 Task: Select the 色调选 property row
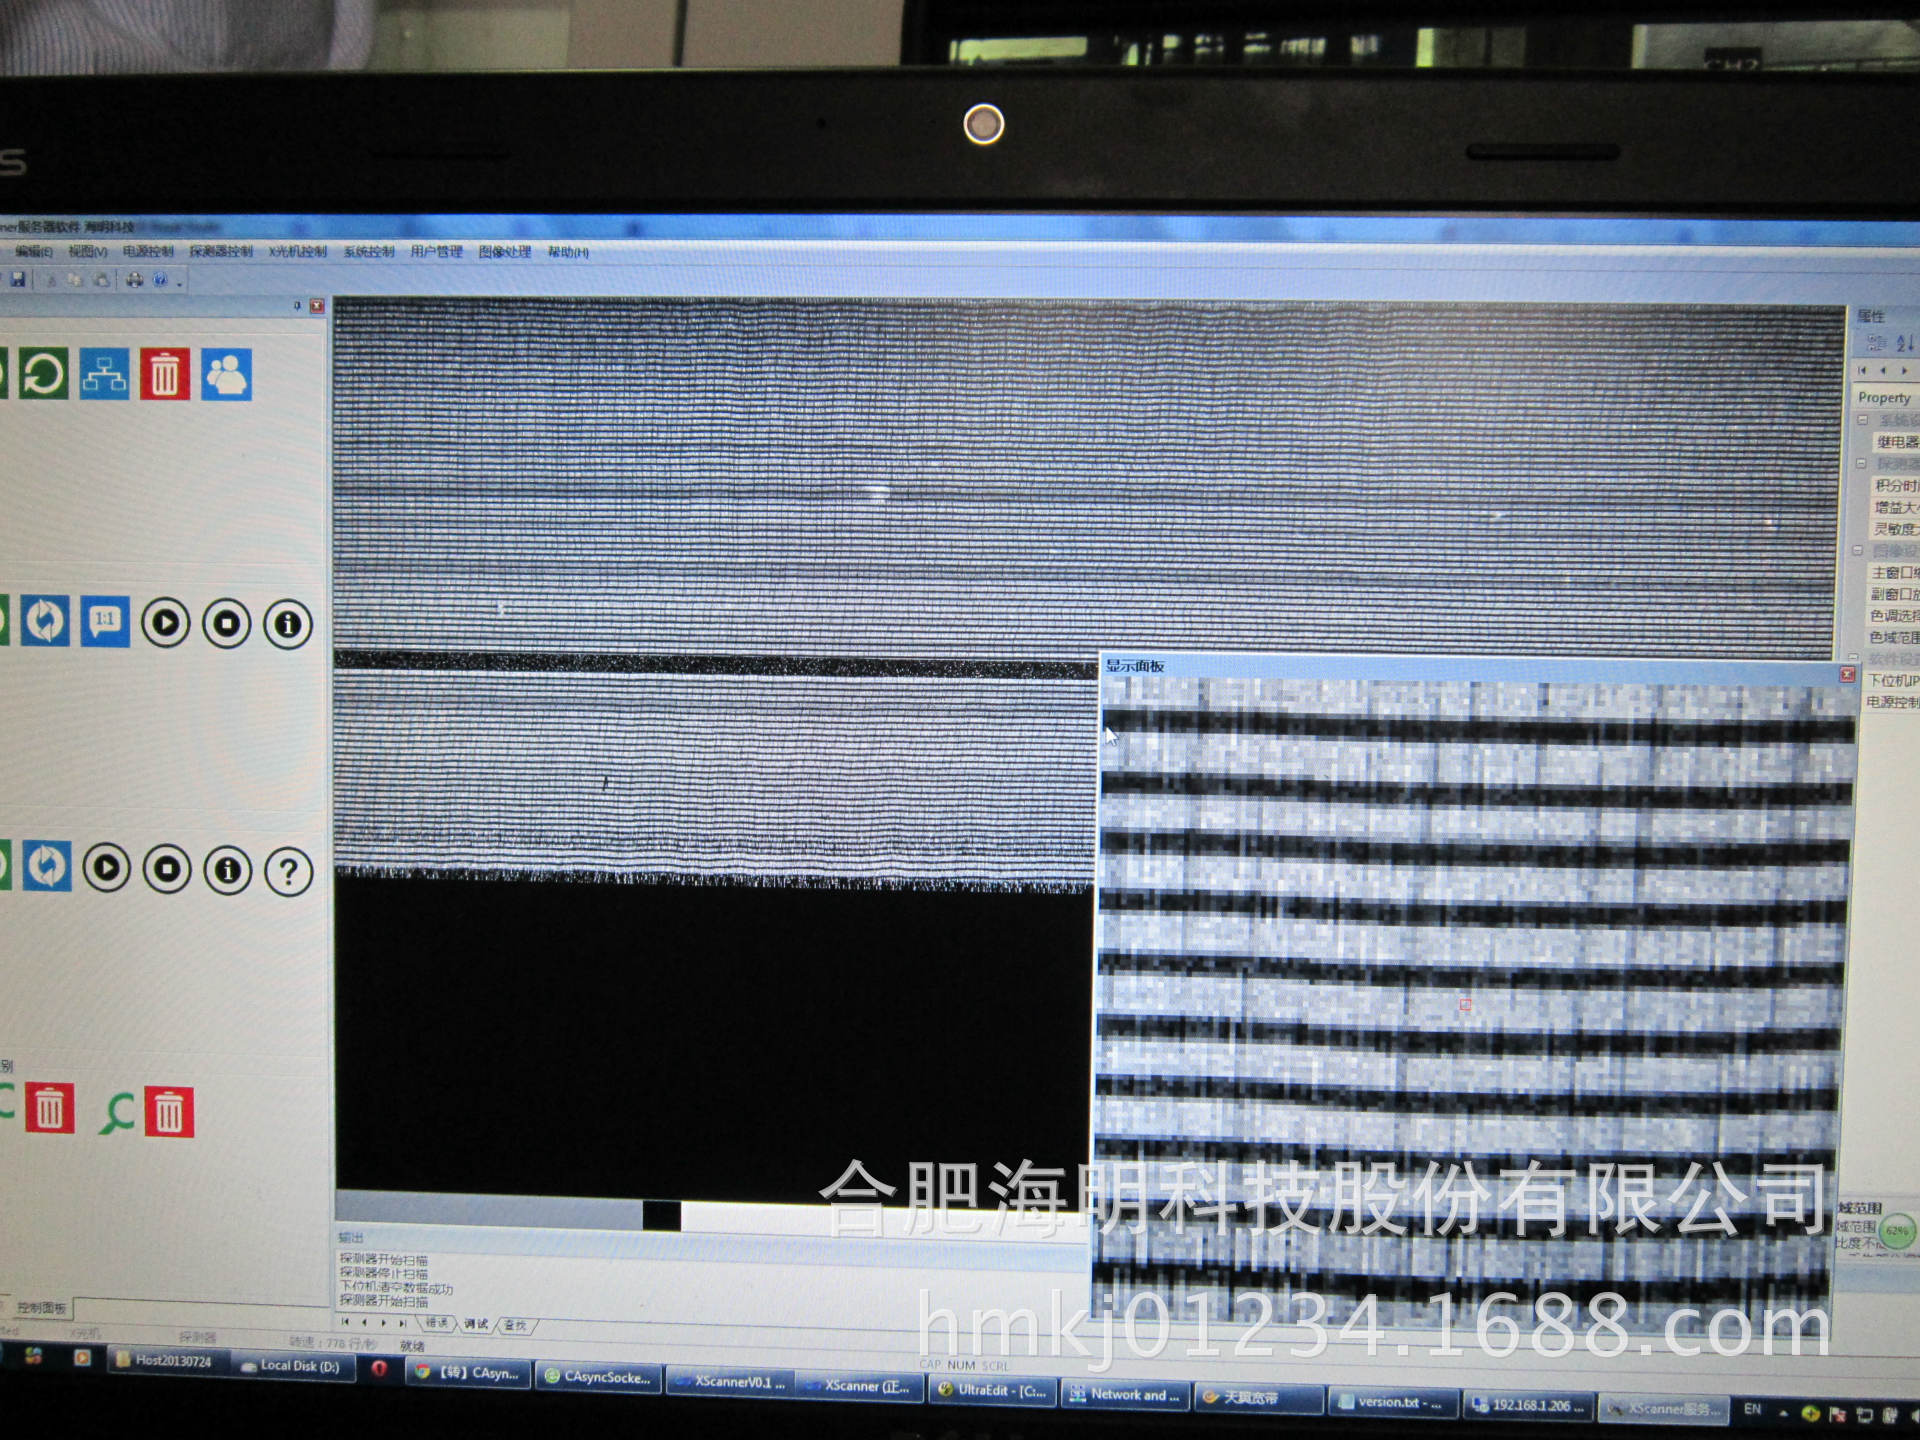[1891, 616]
